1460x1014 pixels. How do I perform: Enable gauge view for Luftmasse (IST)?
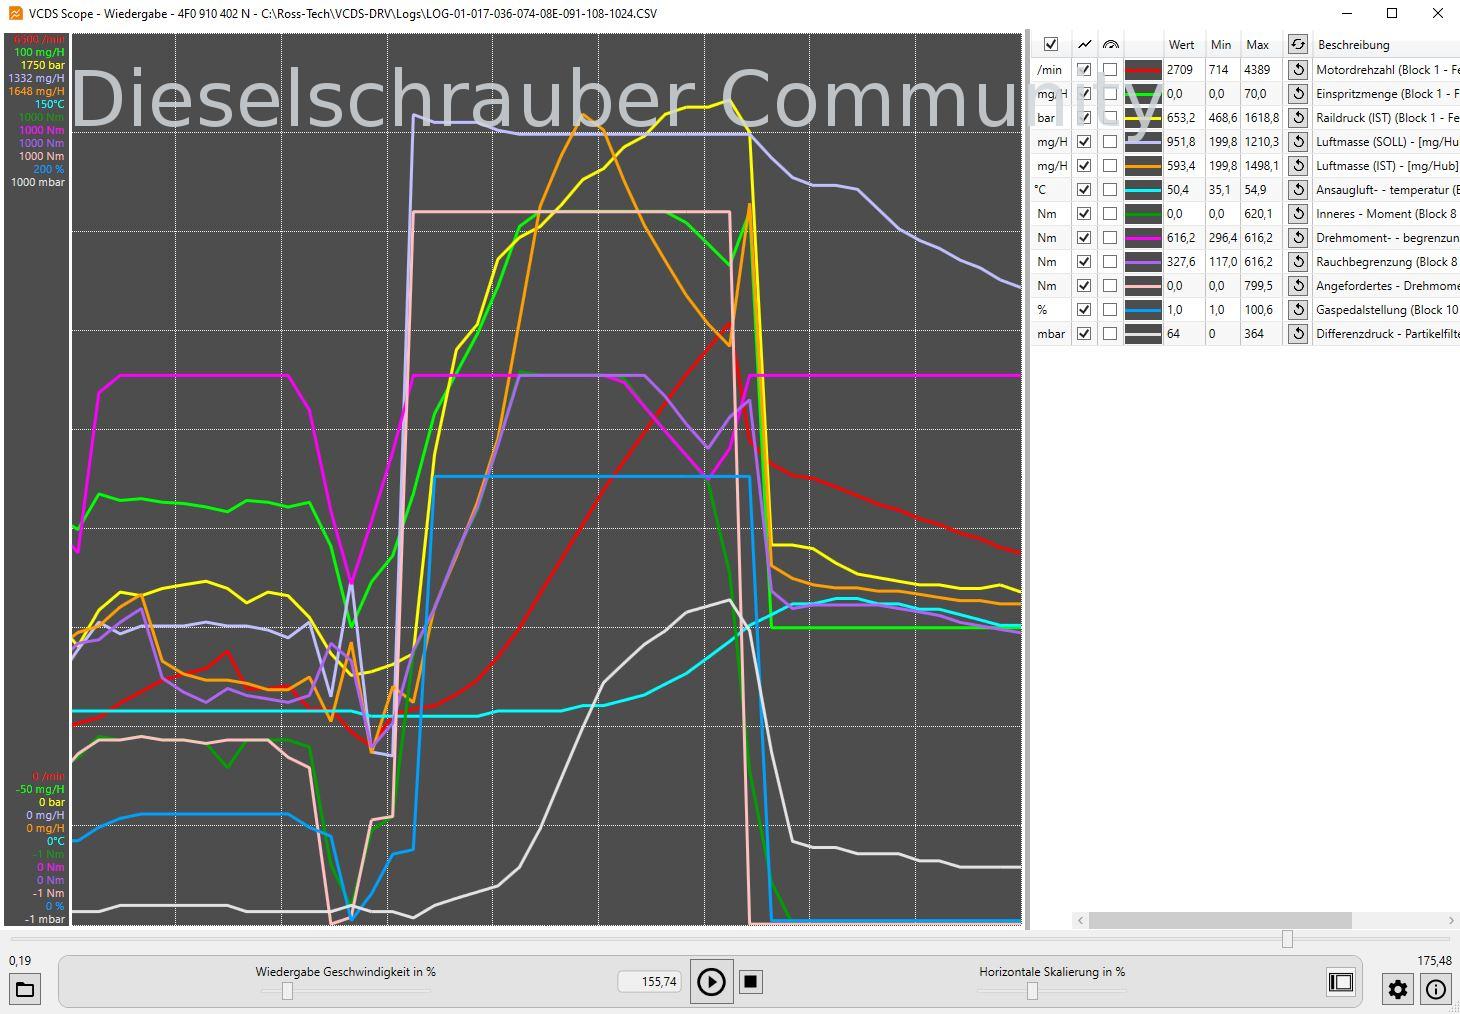point(1110,166)
